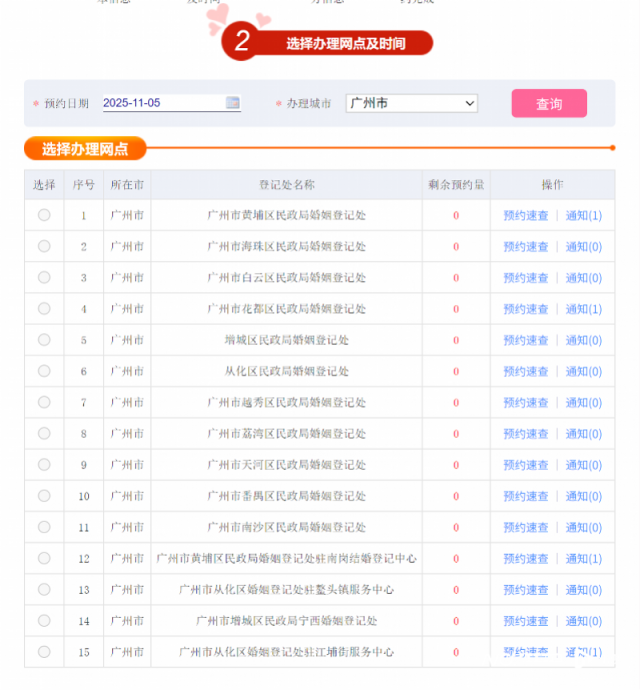This screenshot has width=640, height=690.
Task: Click 广州市天河区民政局婚姻登记处 name cell
Action: pos(287,465)
